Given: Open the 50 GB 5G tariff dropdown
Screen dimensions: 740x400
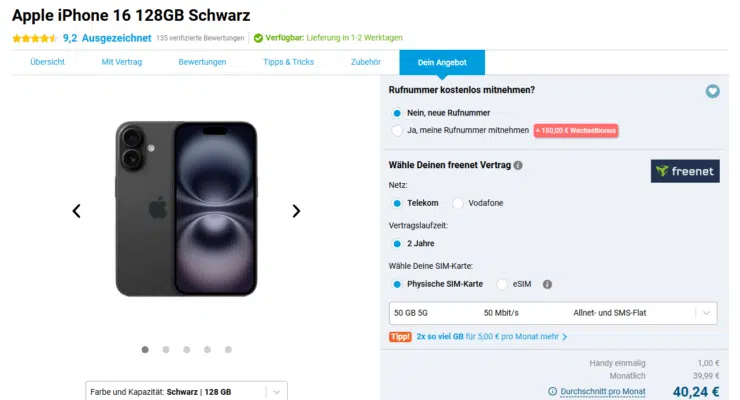Looking at the screenshot, I should [x=553, y=313].
